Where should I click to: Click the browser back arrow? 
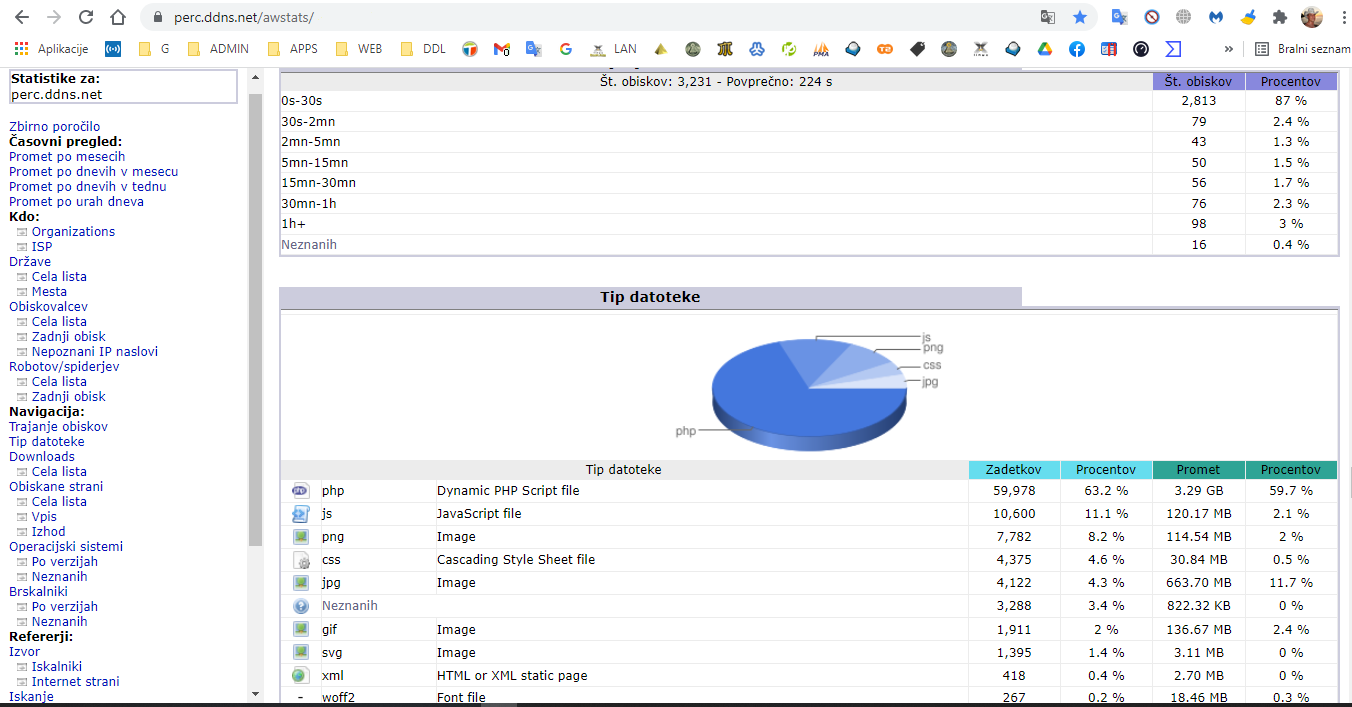[x=22, y=17]
